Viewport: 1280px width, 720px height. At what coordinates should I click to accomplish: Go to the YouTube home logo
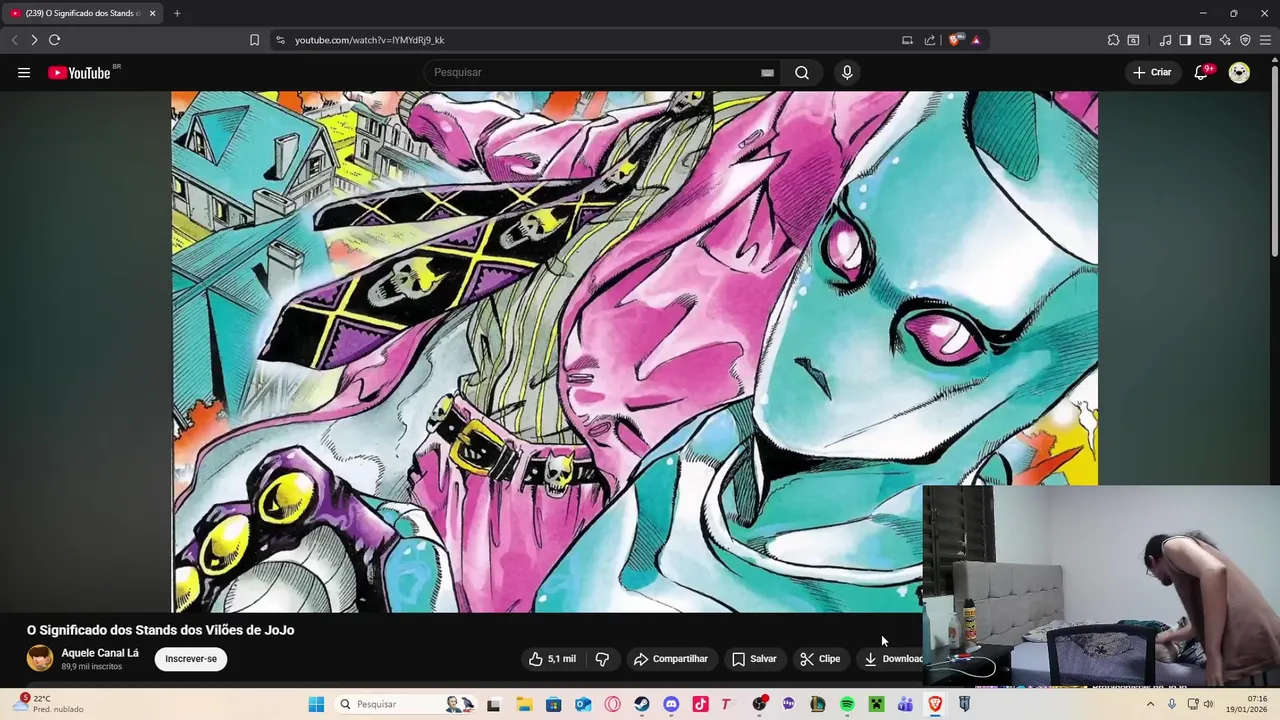pyautogui.click(x=79, y=72)
